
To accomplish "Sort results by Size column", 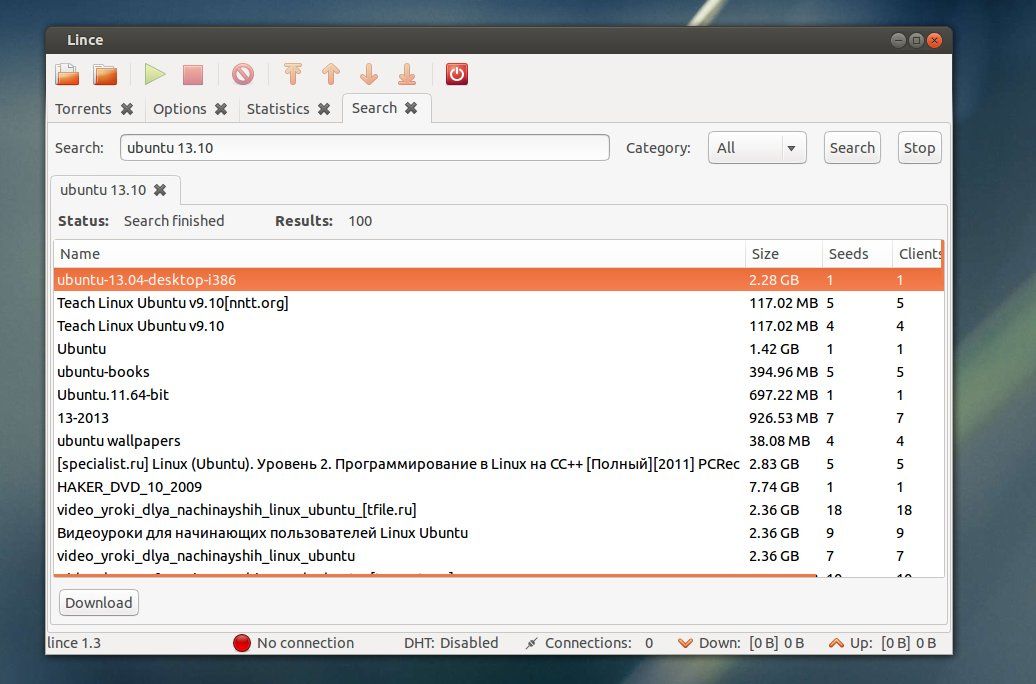I will tap(784, 254).
